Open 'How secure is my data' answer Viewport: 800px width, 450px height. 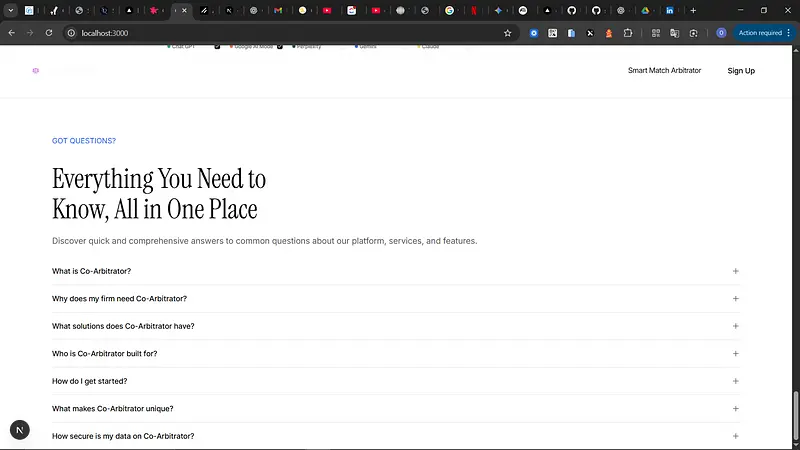[735, 436]
